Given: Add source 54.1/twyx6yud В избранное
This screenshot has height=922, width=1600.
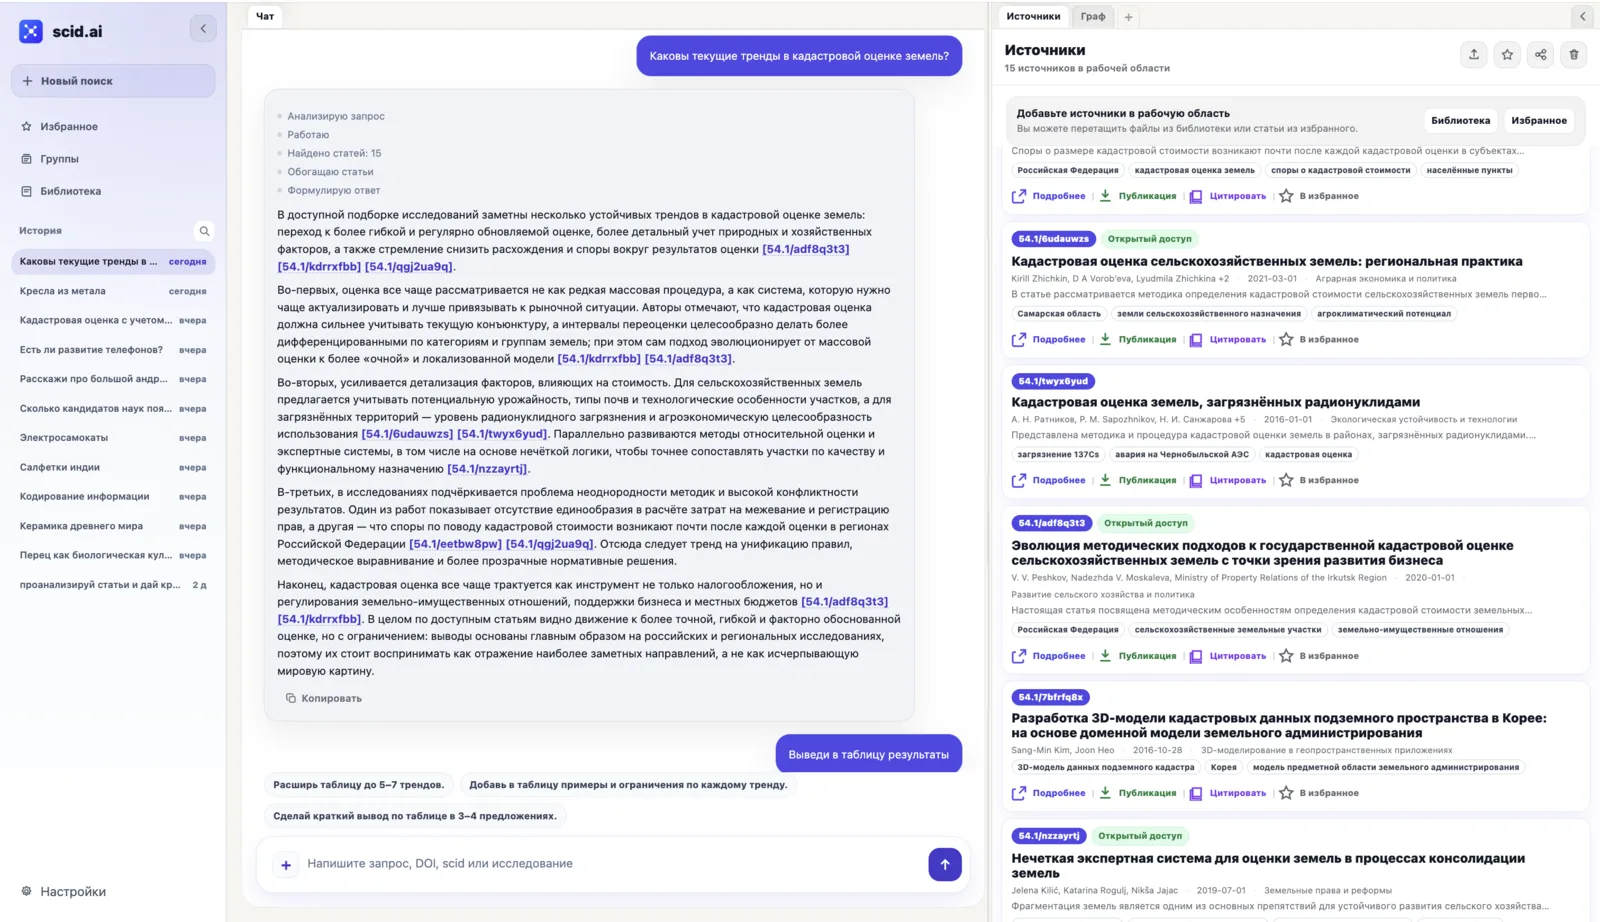Looking at the screenshot, I should pyautogui.click(x=1318, y=481).
